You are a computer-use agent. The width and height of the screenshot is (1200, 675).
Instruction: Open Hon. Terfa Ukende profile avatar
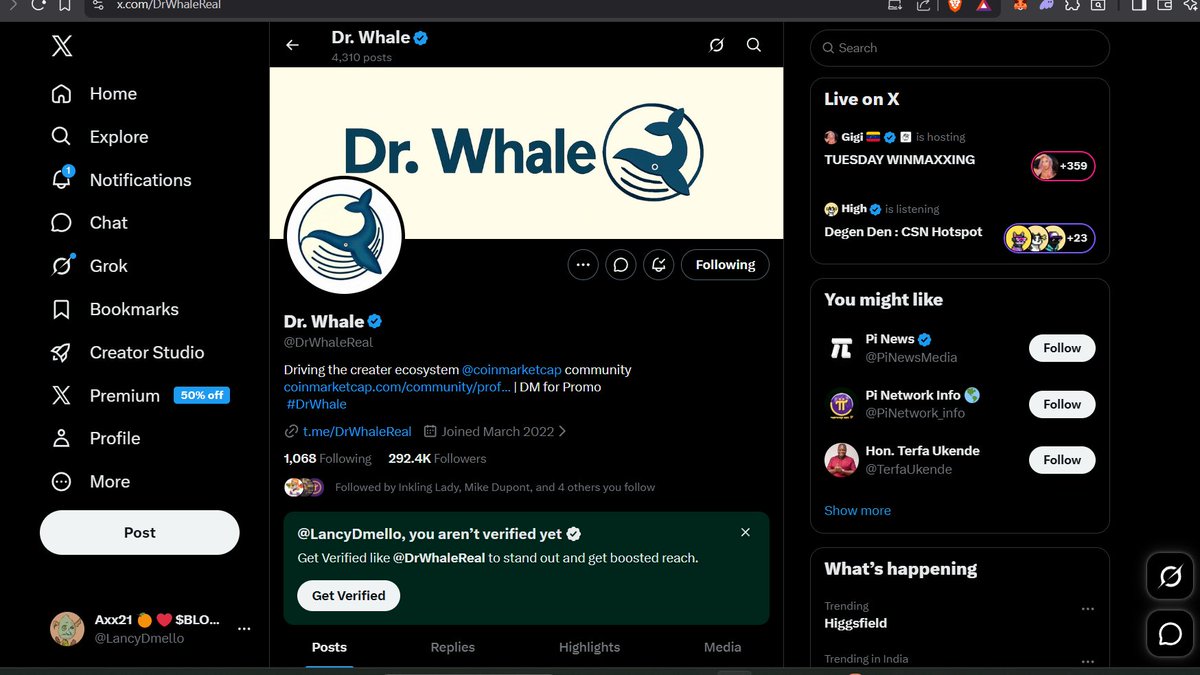pos(841,460)
